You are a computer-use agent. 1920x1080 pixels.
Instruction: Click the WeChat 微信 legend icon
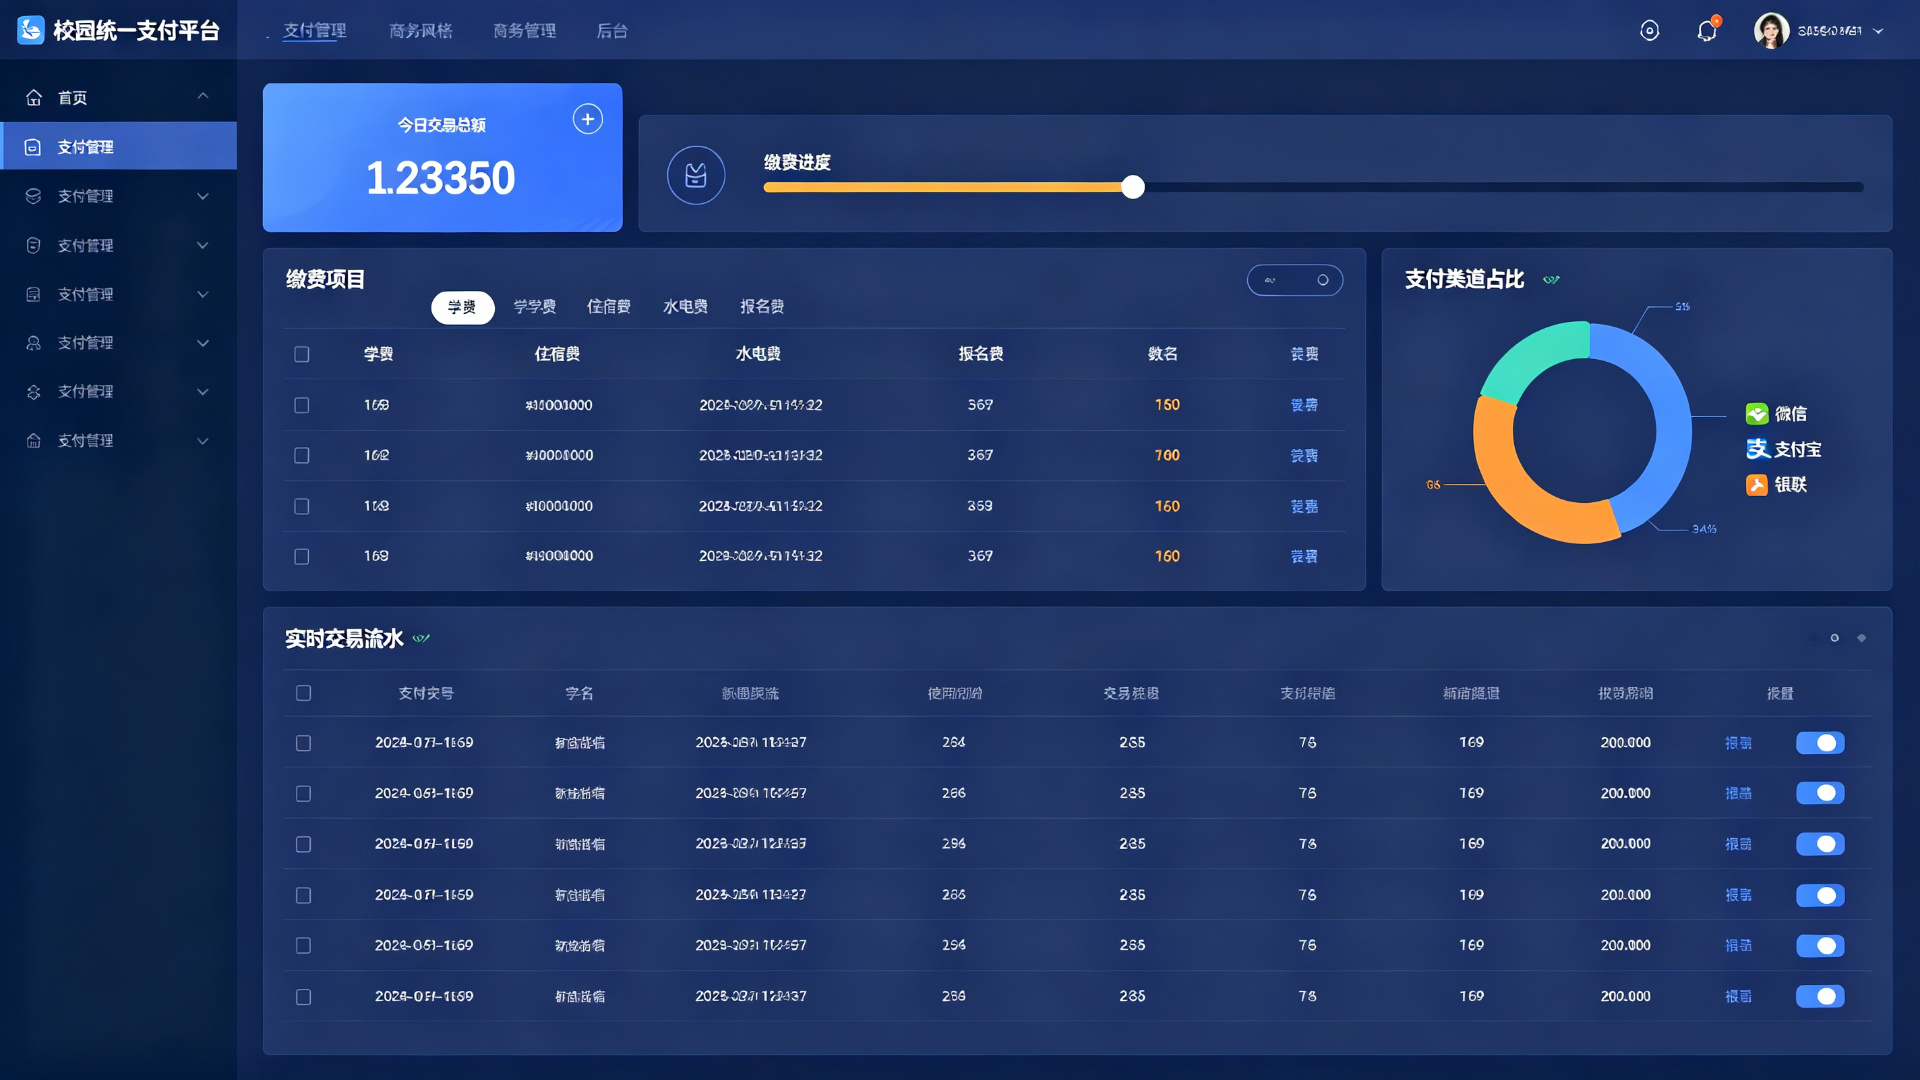click(1757, 414)
